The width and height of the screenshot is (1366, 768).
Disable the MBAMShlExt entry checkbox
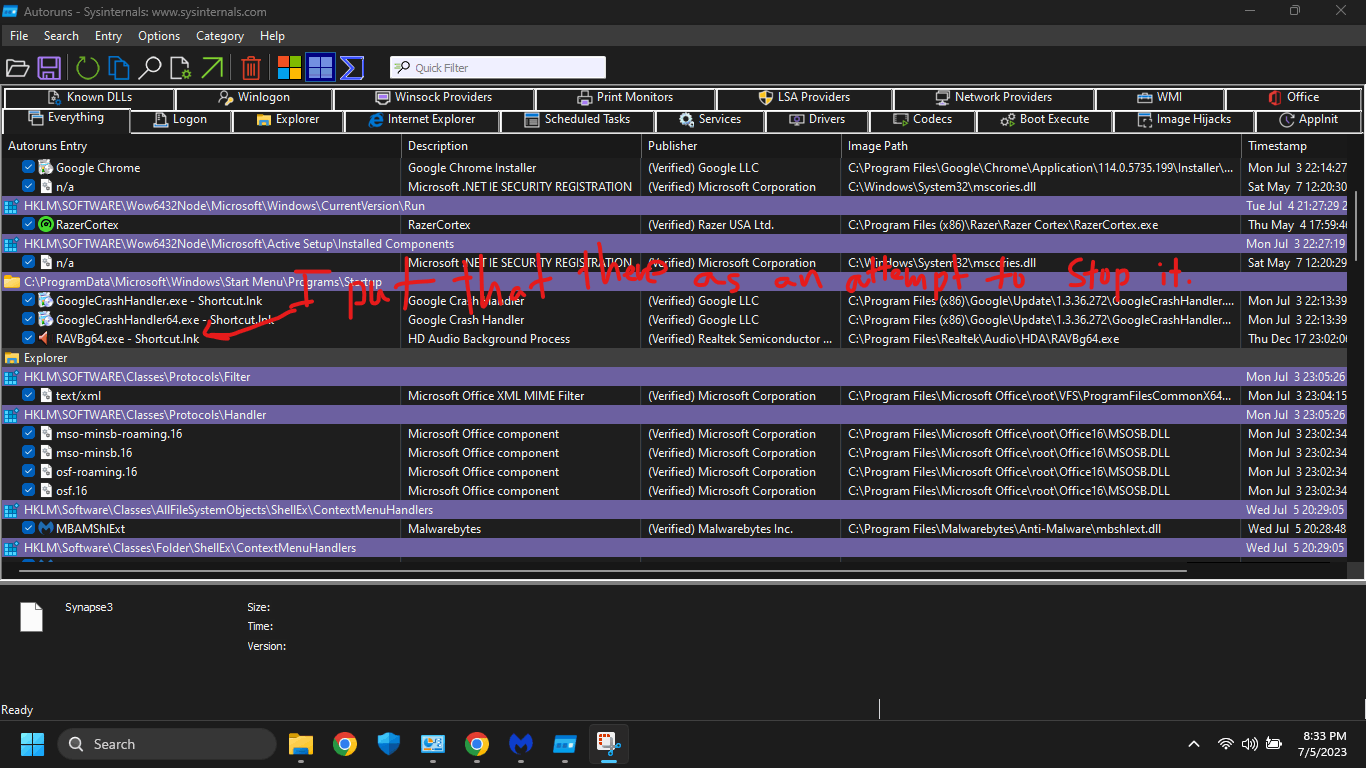(29, 529)
